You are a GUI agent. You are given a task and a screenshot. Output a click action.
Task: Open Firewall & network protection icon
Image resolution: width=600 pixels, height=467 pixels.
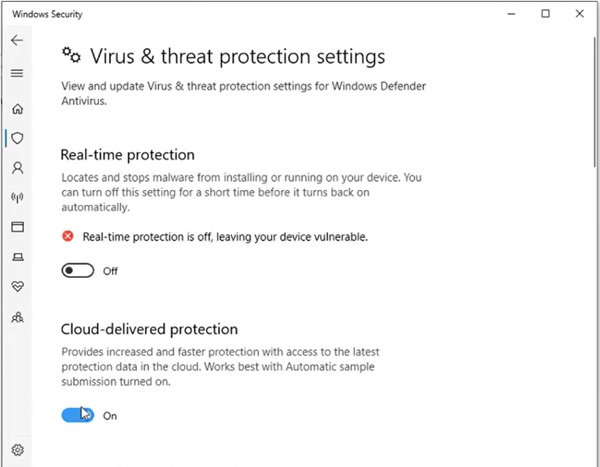coord(16,197)
